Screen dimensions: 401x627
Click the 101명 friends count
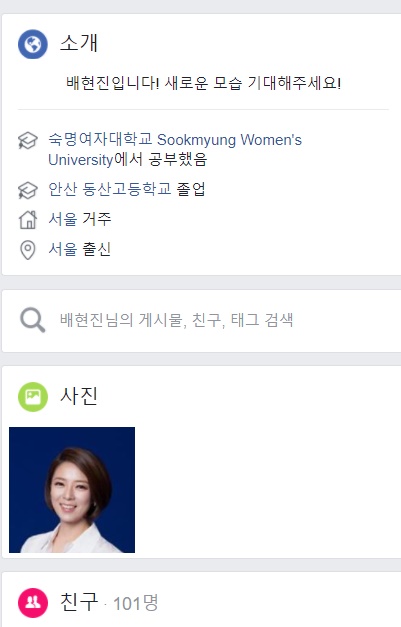pos(136,603)
